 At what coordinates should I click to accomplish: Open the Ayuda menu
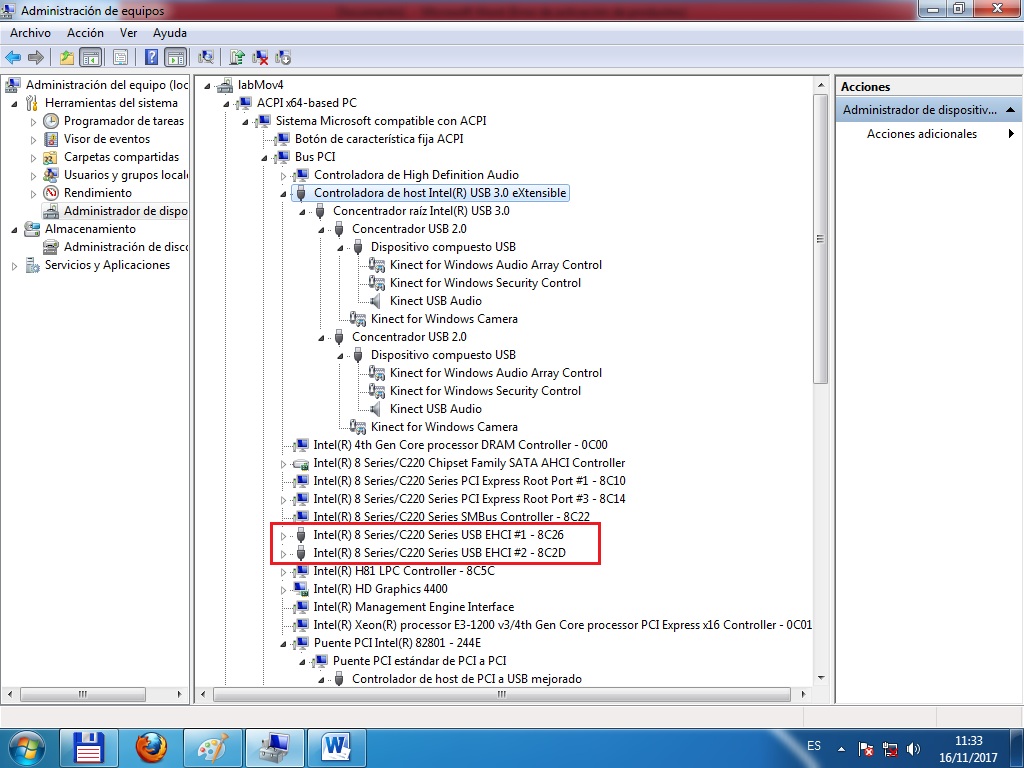(170, 33)
